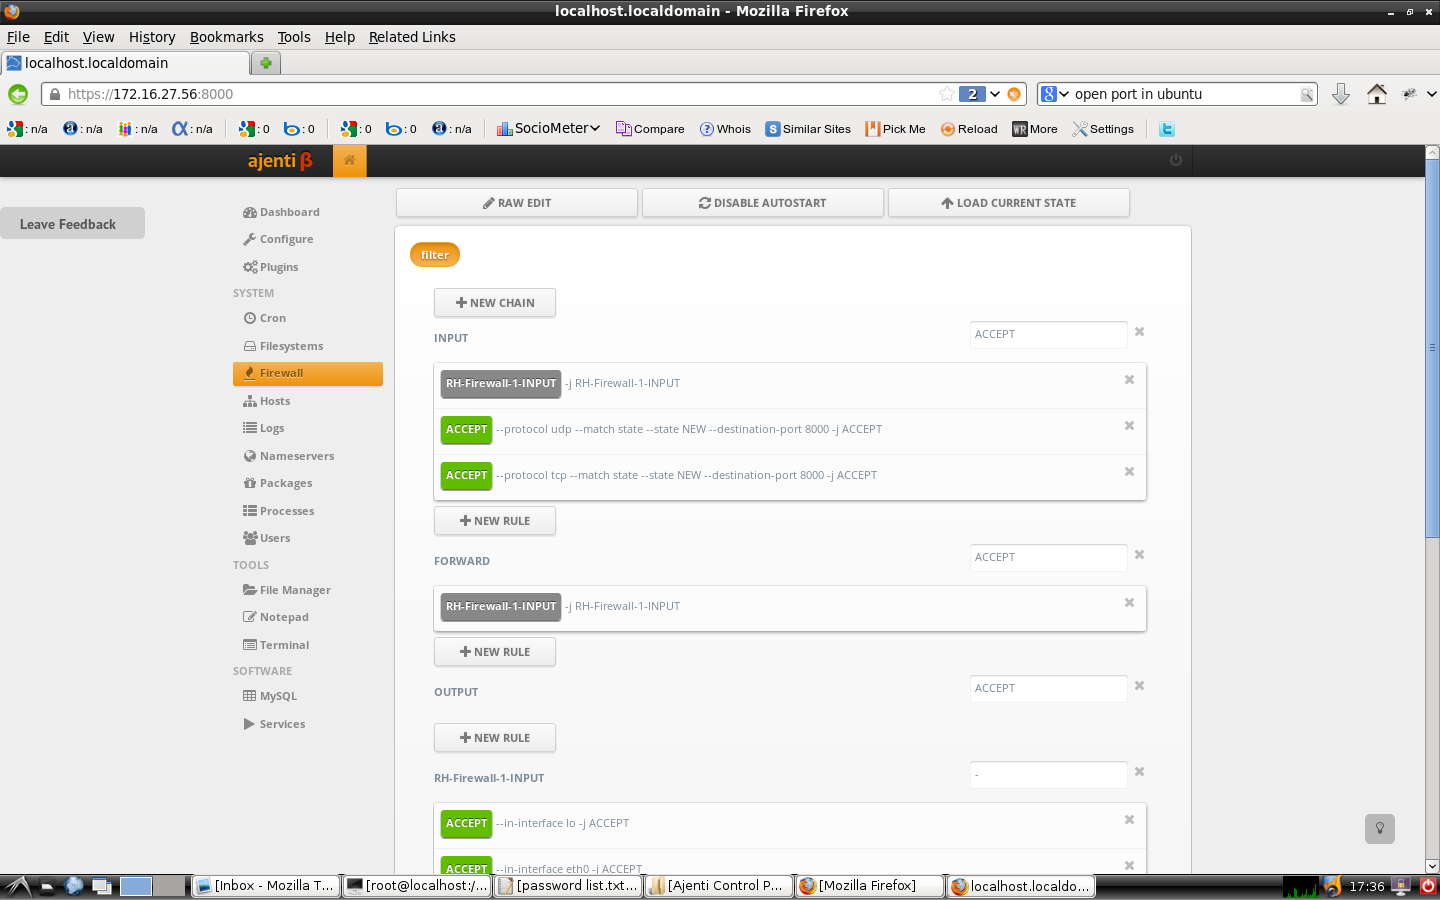Open the search engine selector dropdown
1440x900 pixels.
1055,94
